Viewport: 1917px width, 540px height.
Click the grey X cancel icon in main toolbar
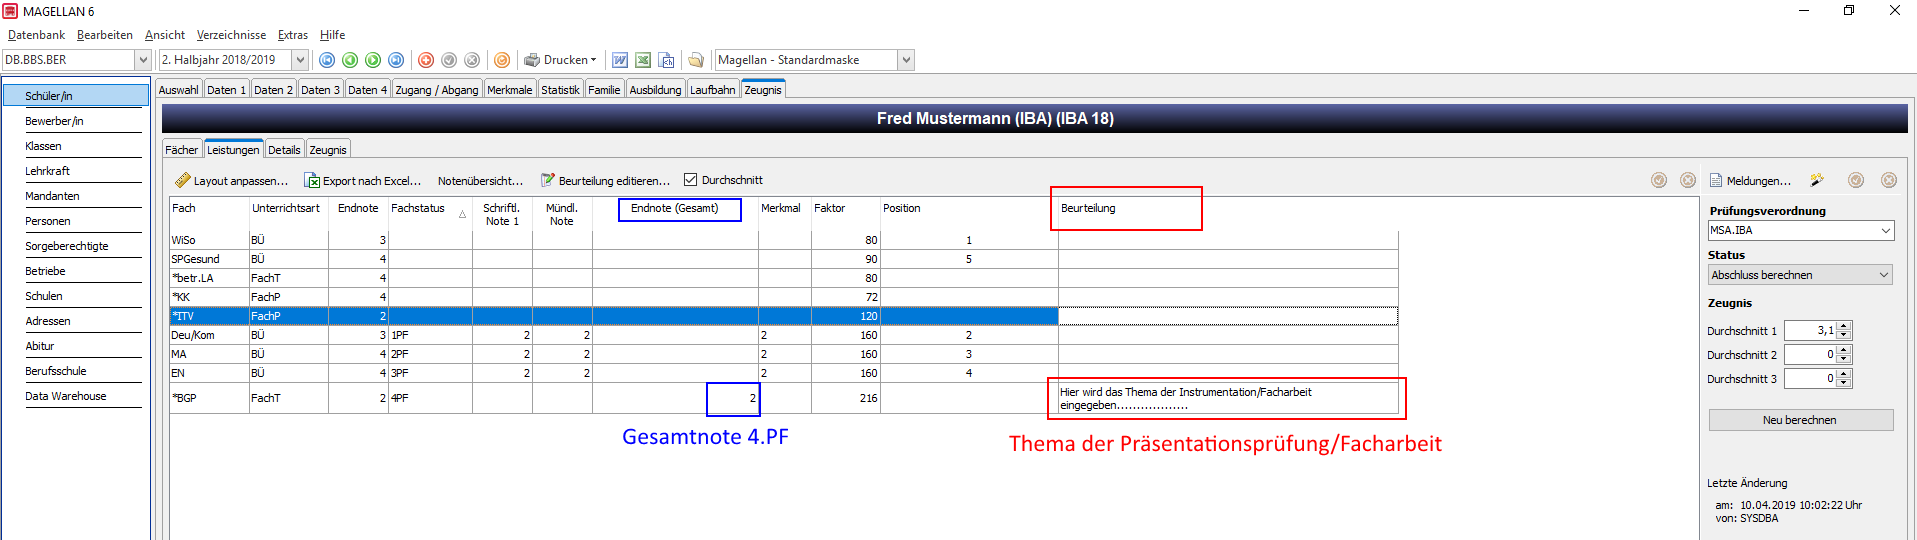(x=472, y=60)
